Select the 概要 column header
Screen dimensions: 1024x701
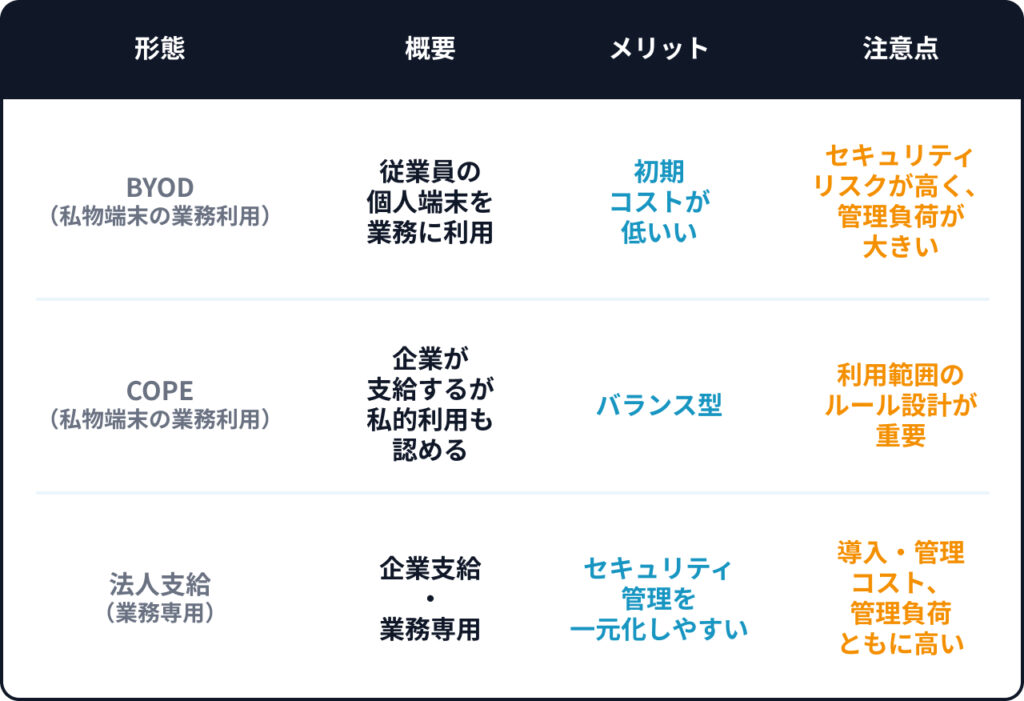click(x=430, y=49)
